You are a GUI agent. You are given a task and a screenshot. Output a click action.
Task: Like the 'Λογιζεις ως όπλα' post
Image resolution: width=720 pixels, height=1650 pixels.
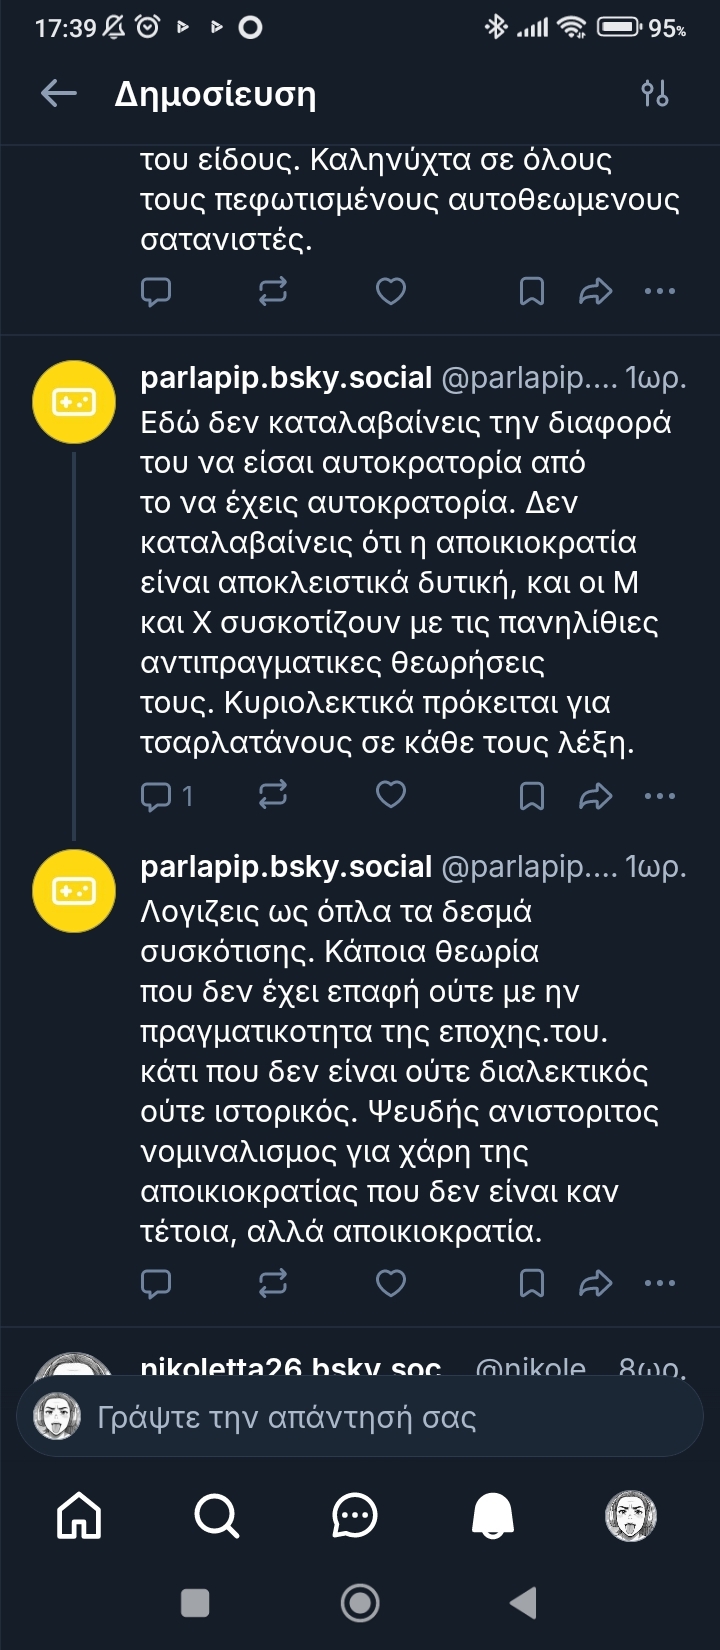(x=391, y=1283)
